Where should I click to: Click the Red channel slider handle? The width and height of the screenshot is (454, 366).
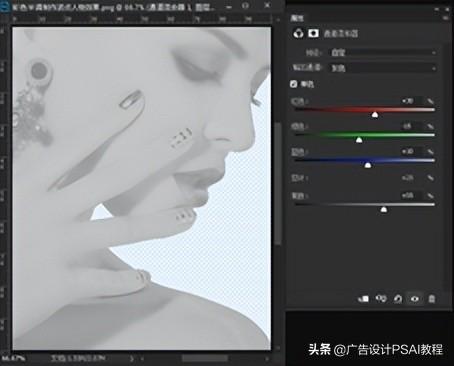(375, 114)
